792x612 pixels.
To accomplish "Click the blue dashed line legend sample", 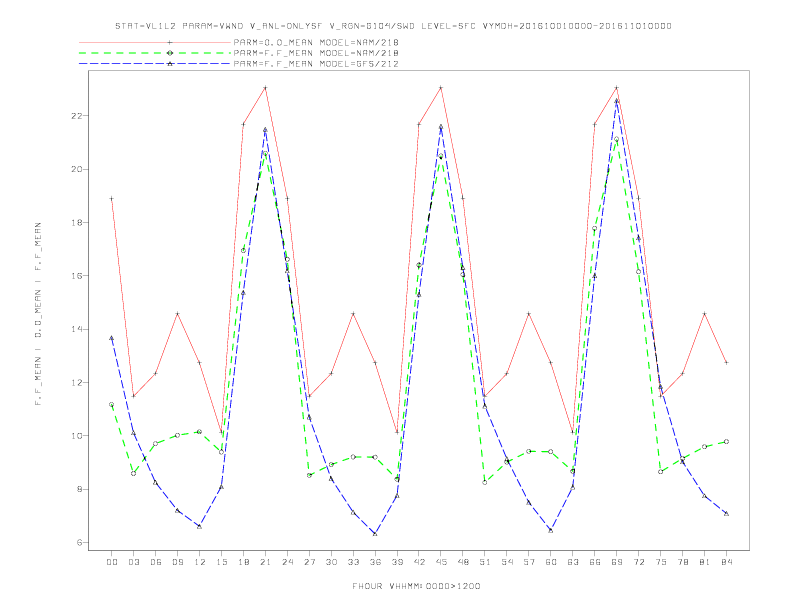I will coord(155,64).
